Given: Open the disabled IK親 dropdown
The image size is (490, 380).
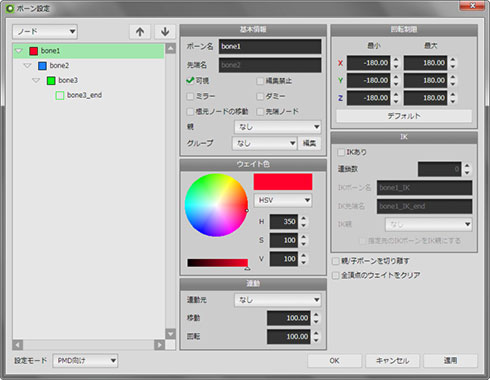Looking at the screenshot, I should (429, 224).
